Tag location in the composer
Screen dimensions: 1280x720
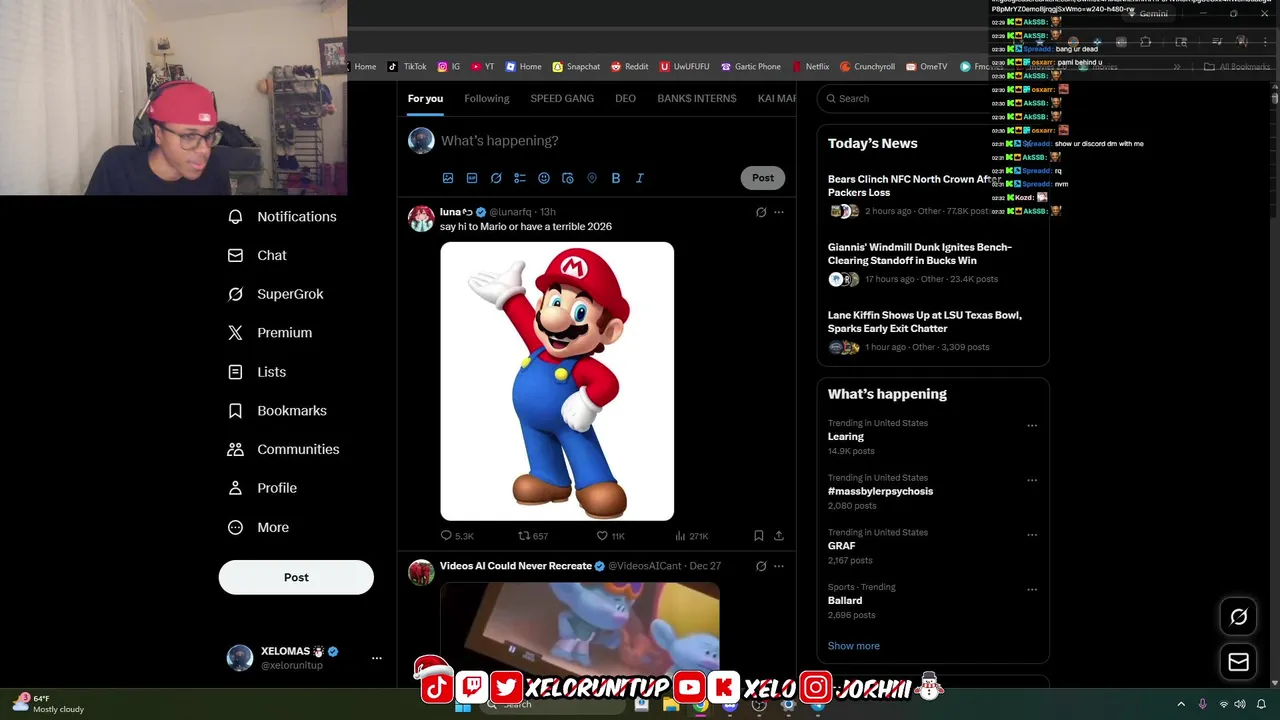point(592,178)
